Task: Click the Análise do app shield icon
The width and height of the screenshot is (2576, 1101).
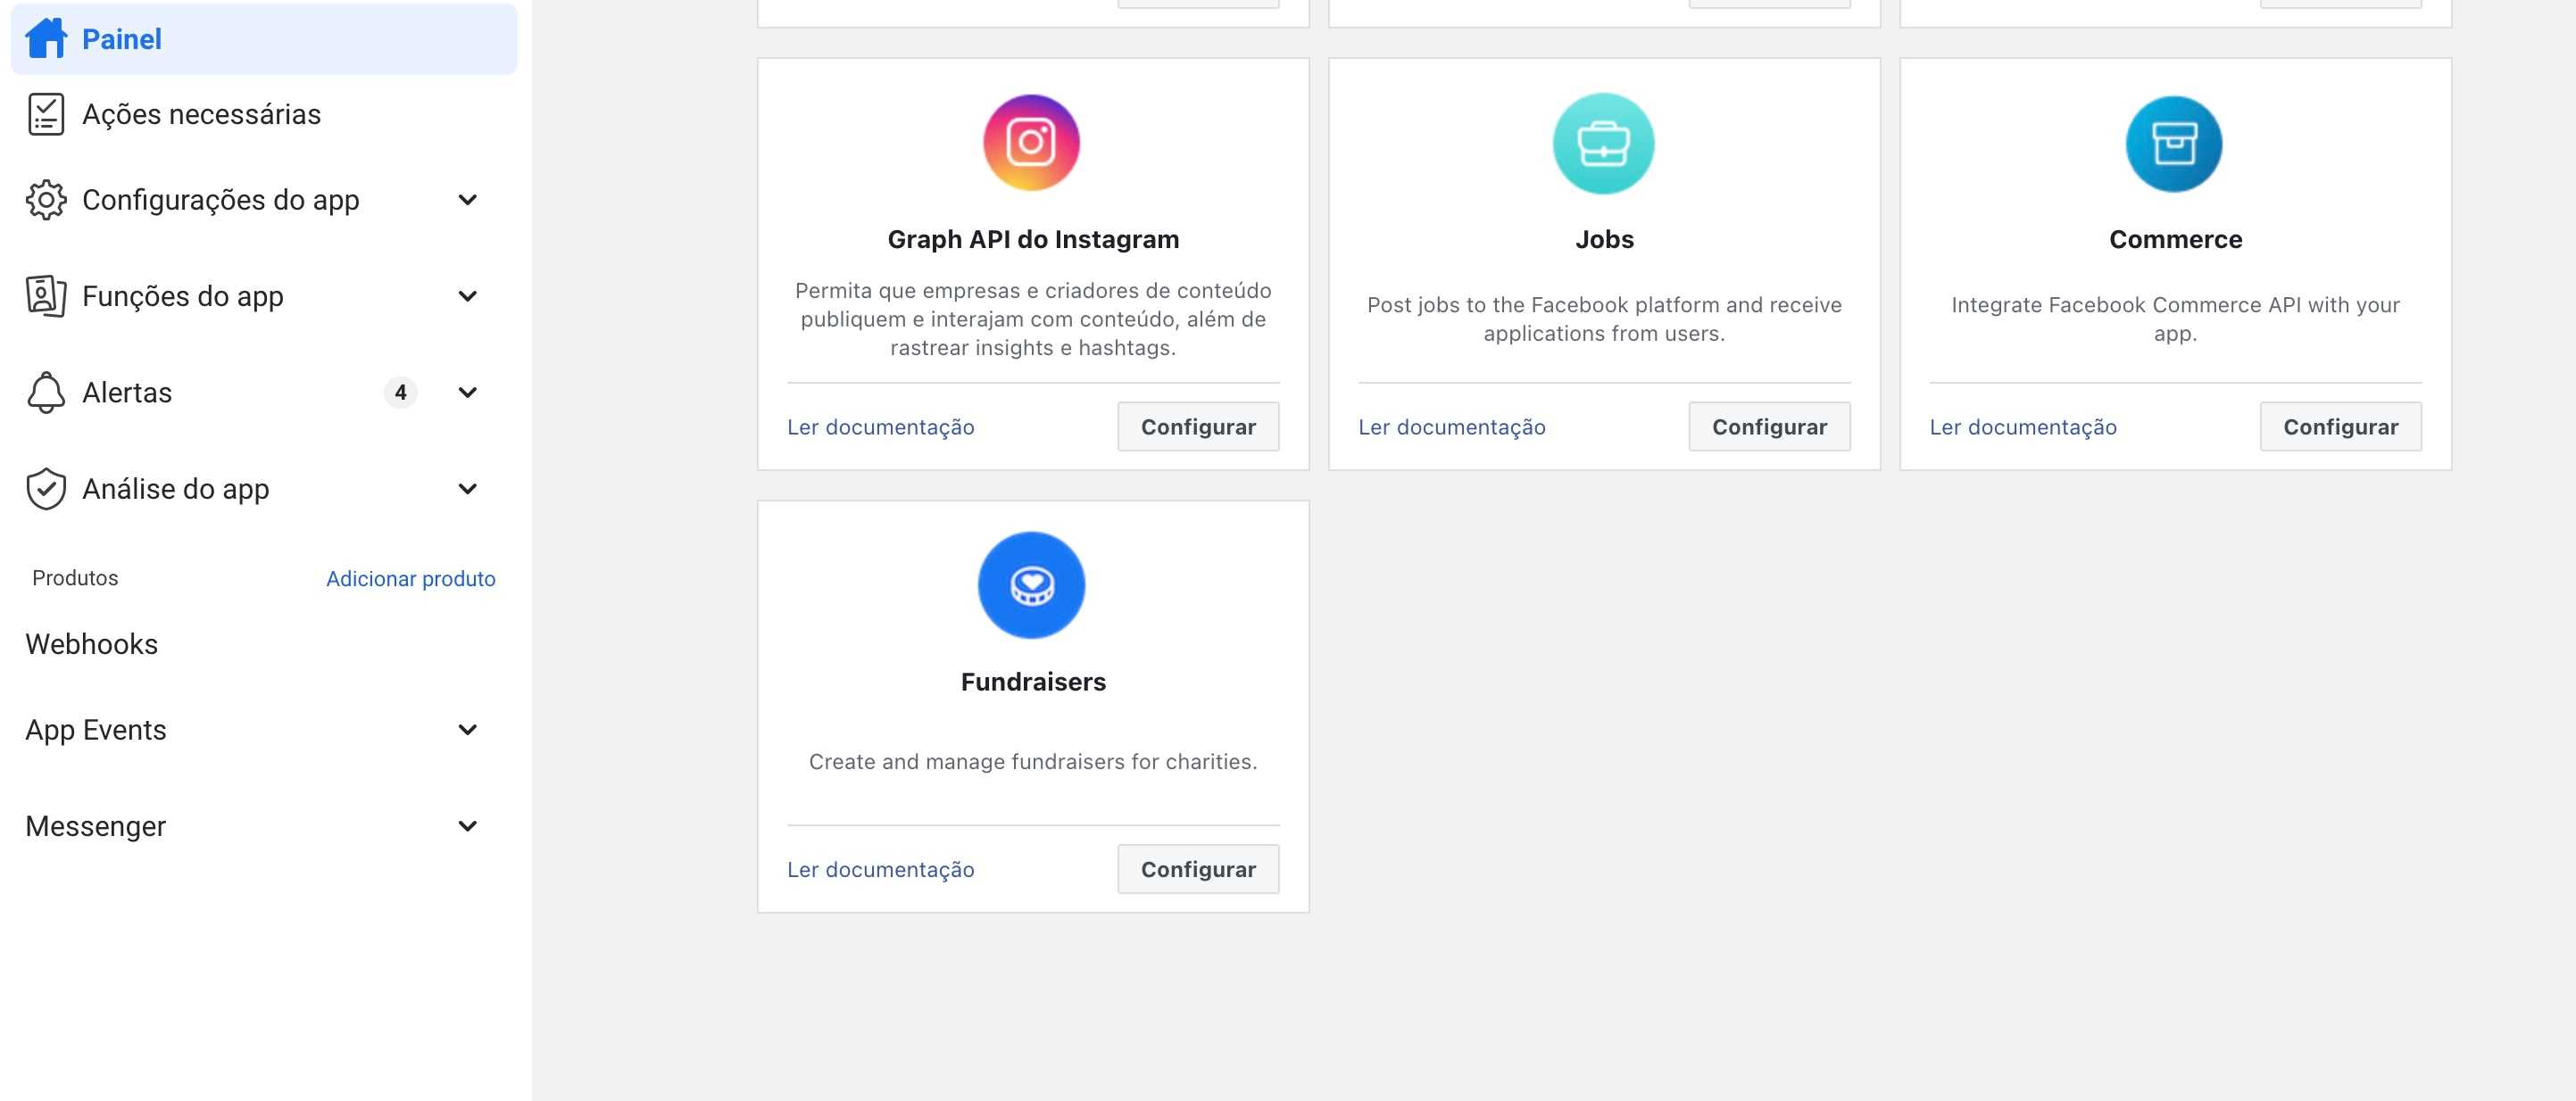Action: [x=46, y=489]
